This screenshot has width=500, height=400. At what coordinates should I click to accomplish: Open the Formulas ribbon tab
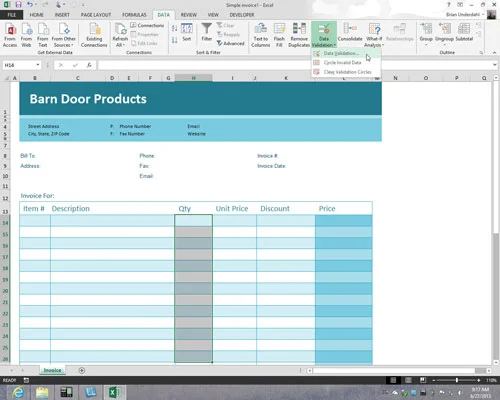pos(134,15)
